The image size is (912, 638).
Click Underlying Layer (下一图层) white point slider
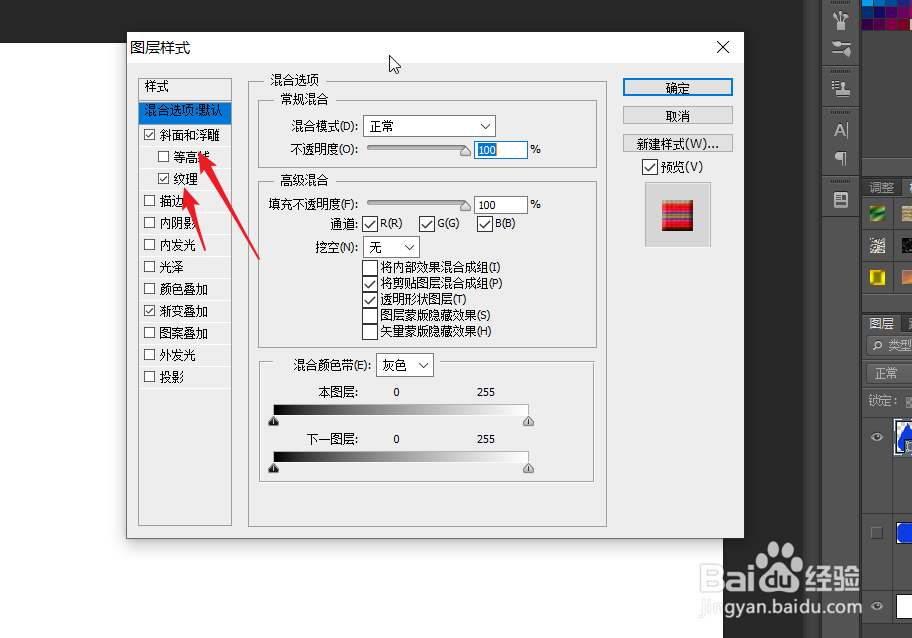[x=528, y=468]
